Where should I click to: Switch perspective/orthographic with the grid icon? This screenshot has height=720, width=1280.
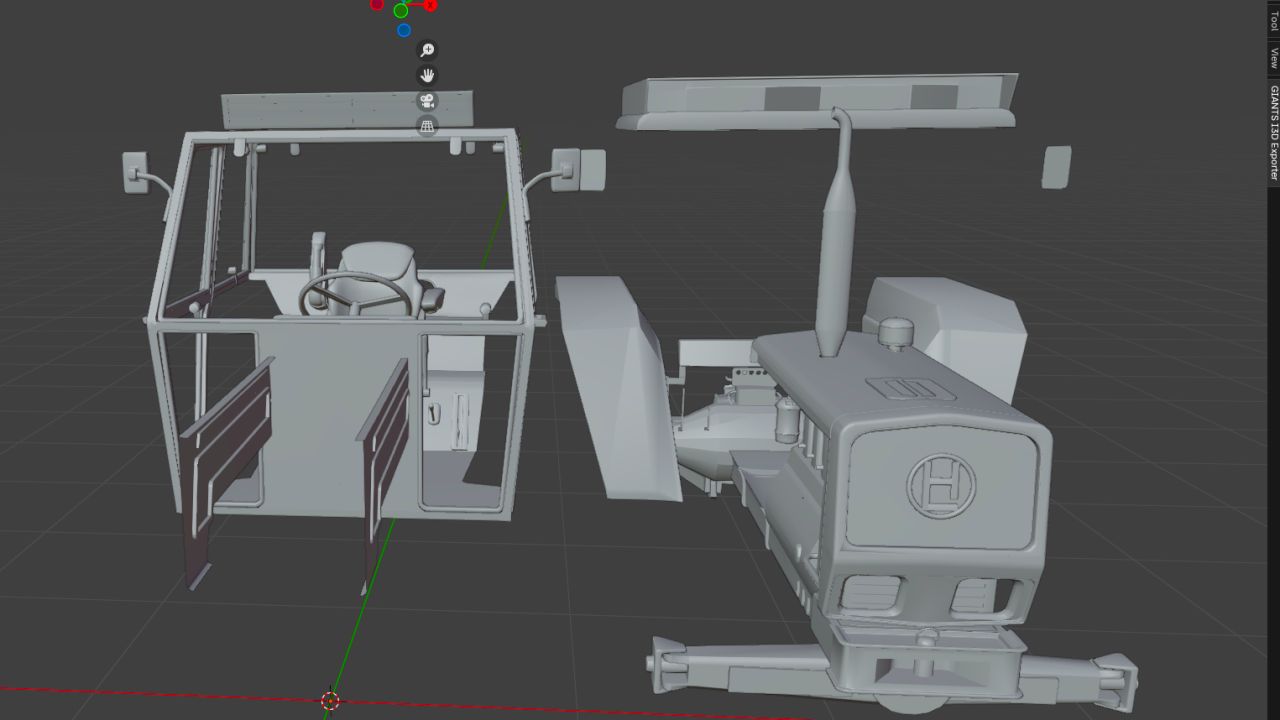427,126
